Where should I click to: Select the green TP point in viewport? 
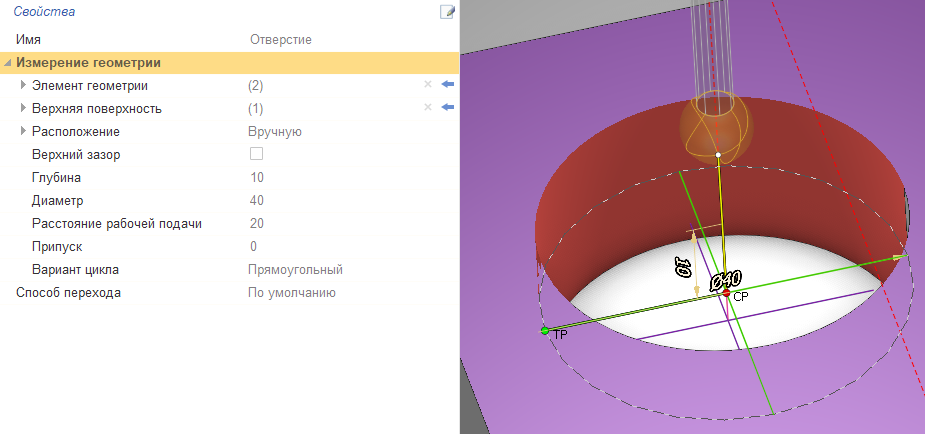tap(544, 330)
